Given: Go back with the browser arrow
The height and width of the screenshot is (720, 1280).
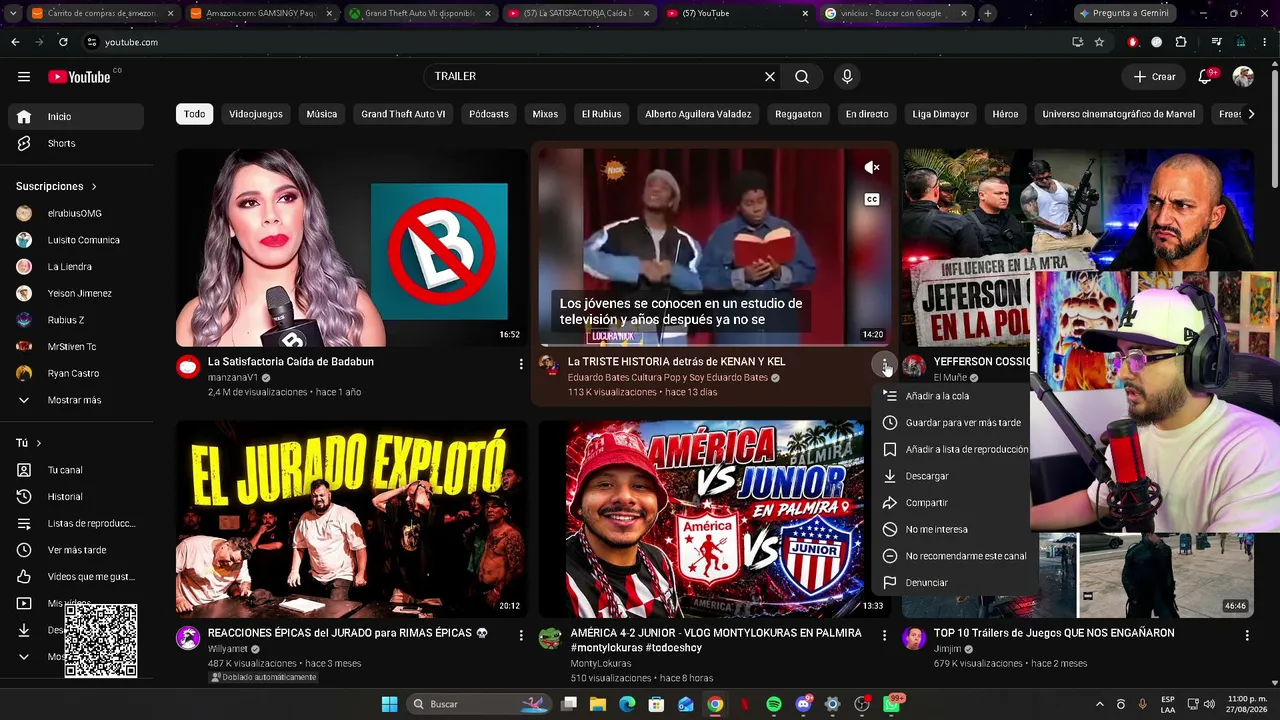Looking at the screenshot, I should 15,42.
